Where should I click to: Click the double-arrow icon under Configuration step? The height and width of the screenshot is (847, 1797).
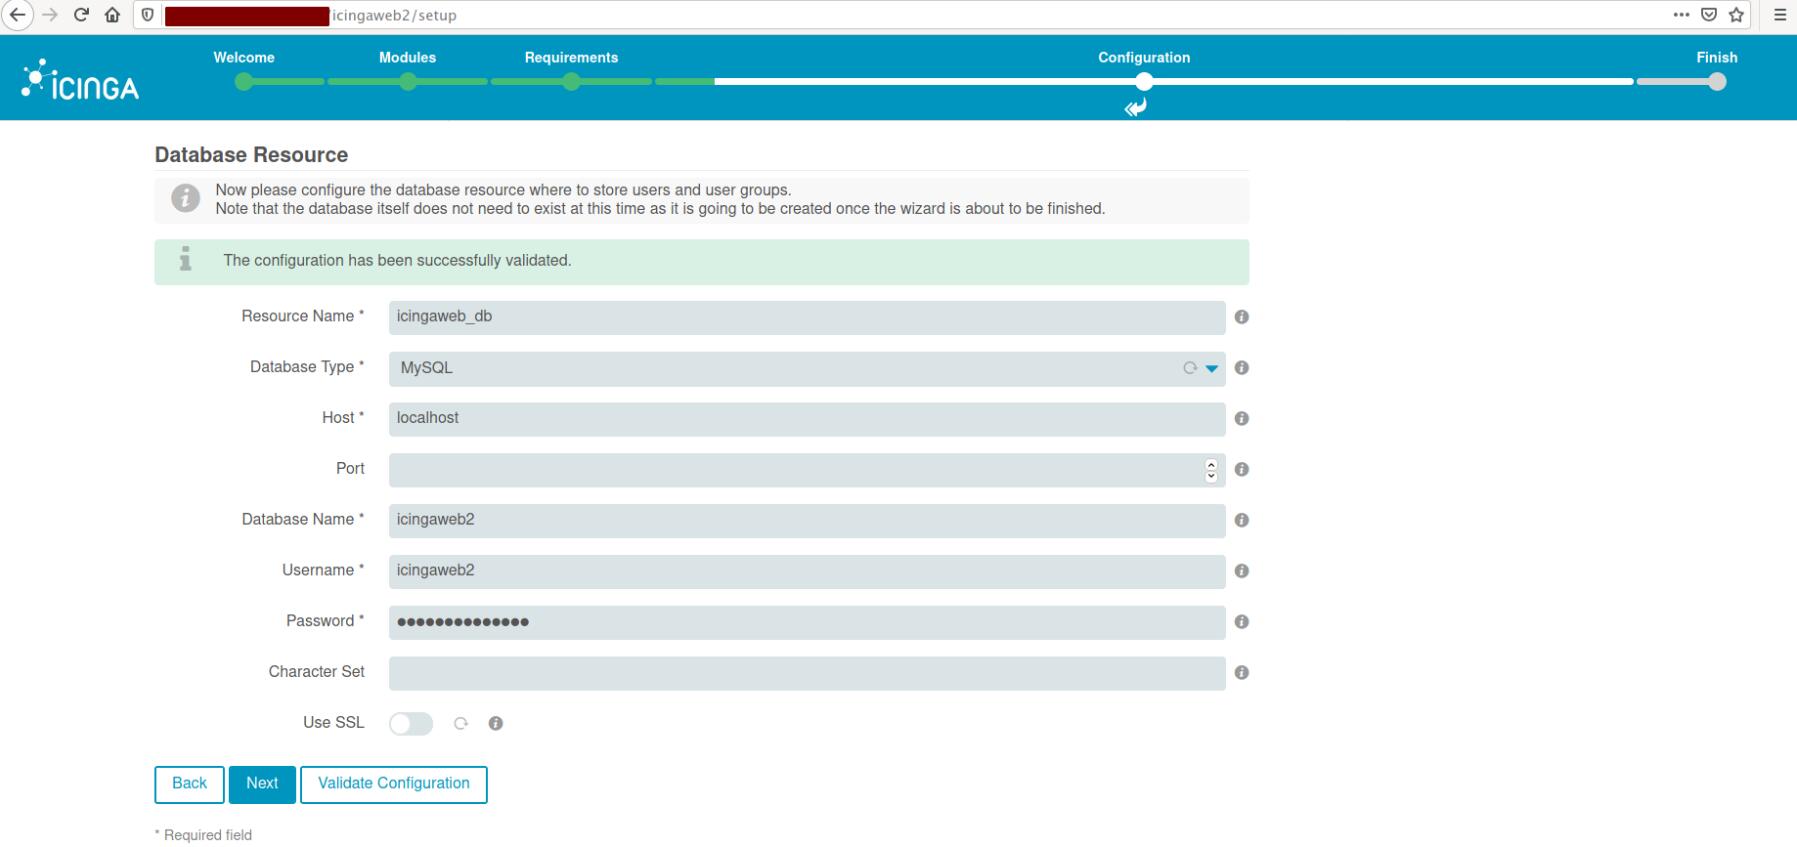tap(1135, 108)
